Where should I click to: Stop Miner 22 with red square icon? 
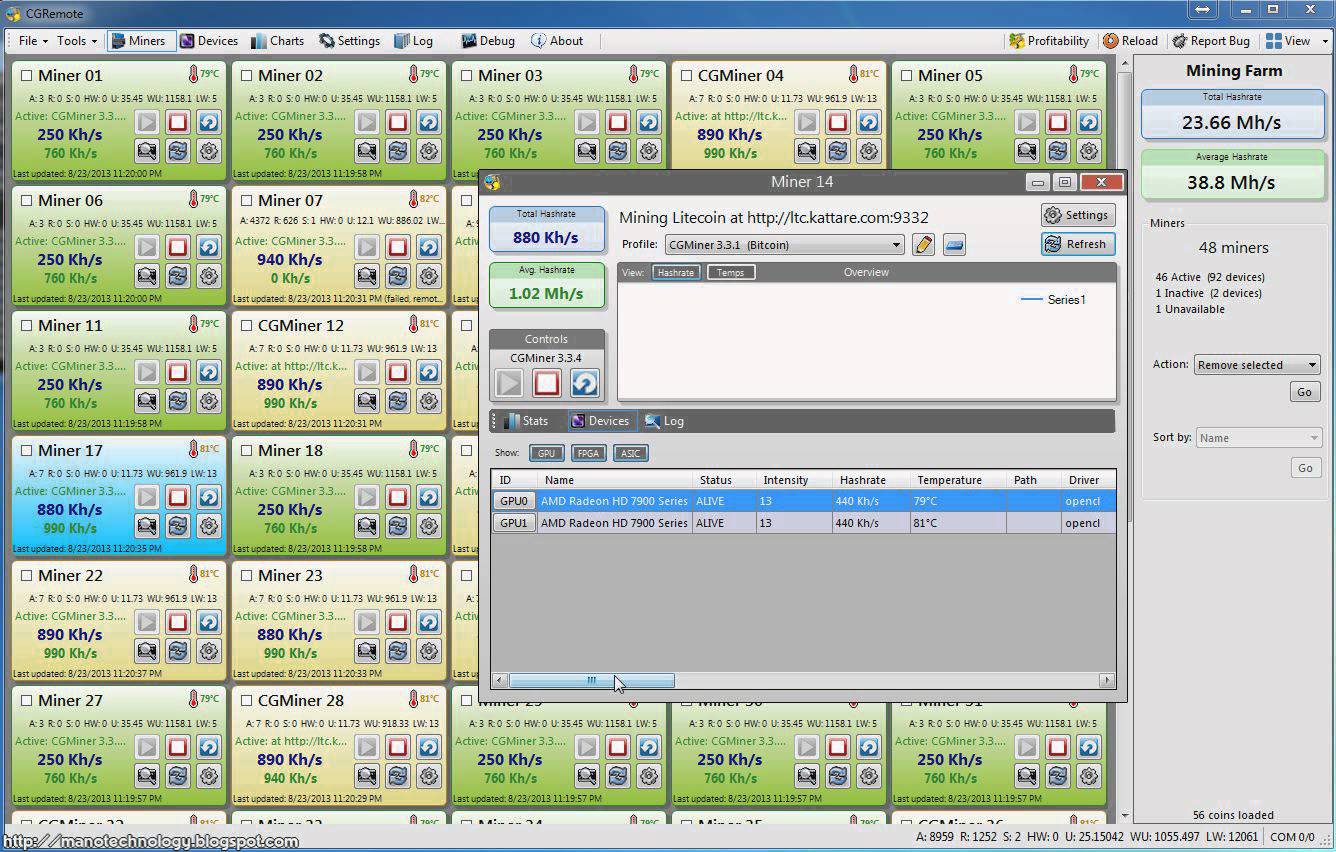[x=178, y=622]
